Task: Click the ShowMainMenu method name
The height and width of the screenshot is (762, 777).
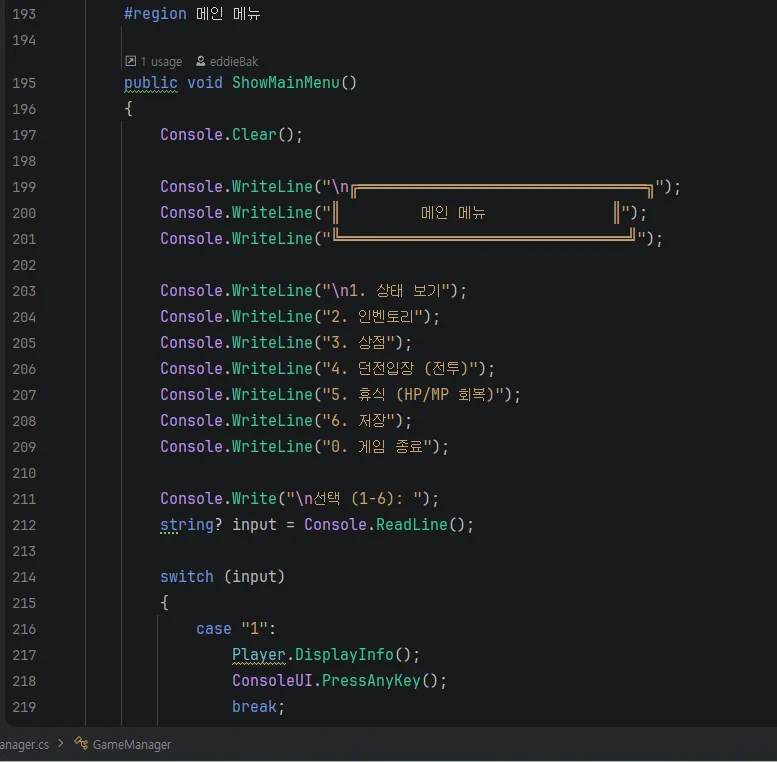Action: point(286,82)
